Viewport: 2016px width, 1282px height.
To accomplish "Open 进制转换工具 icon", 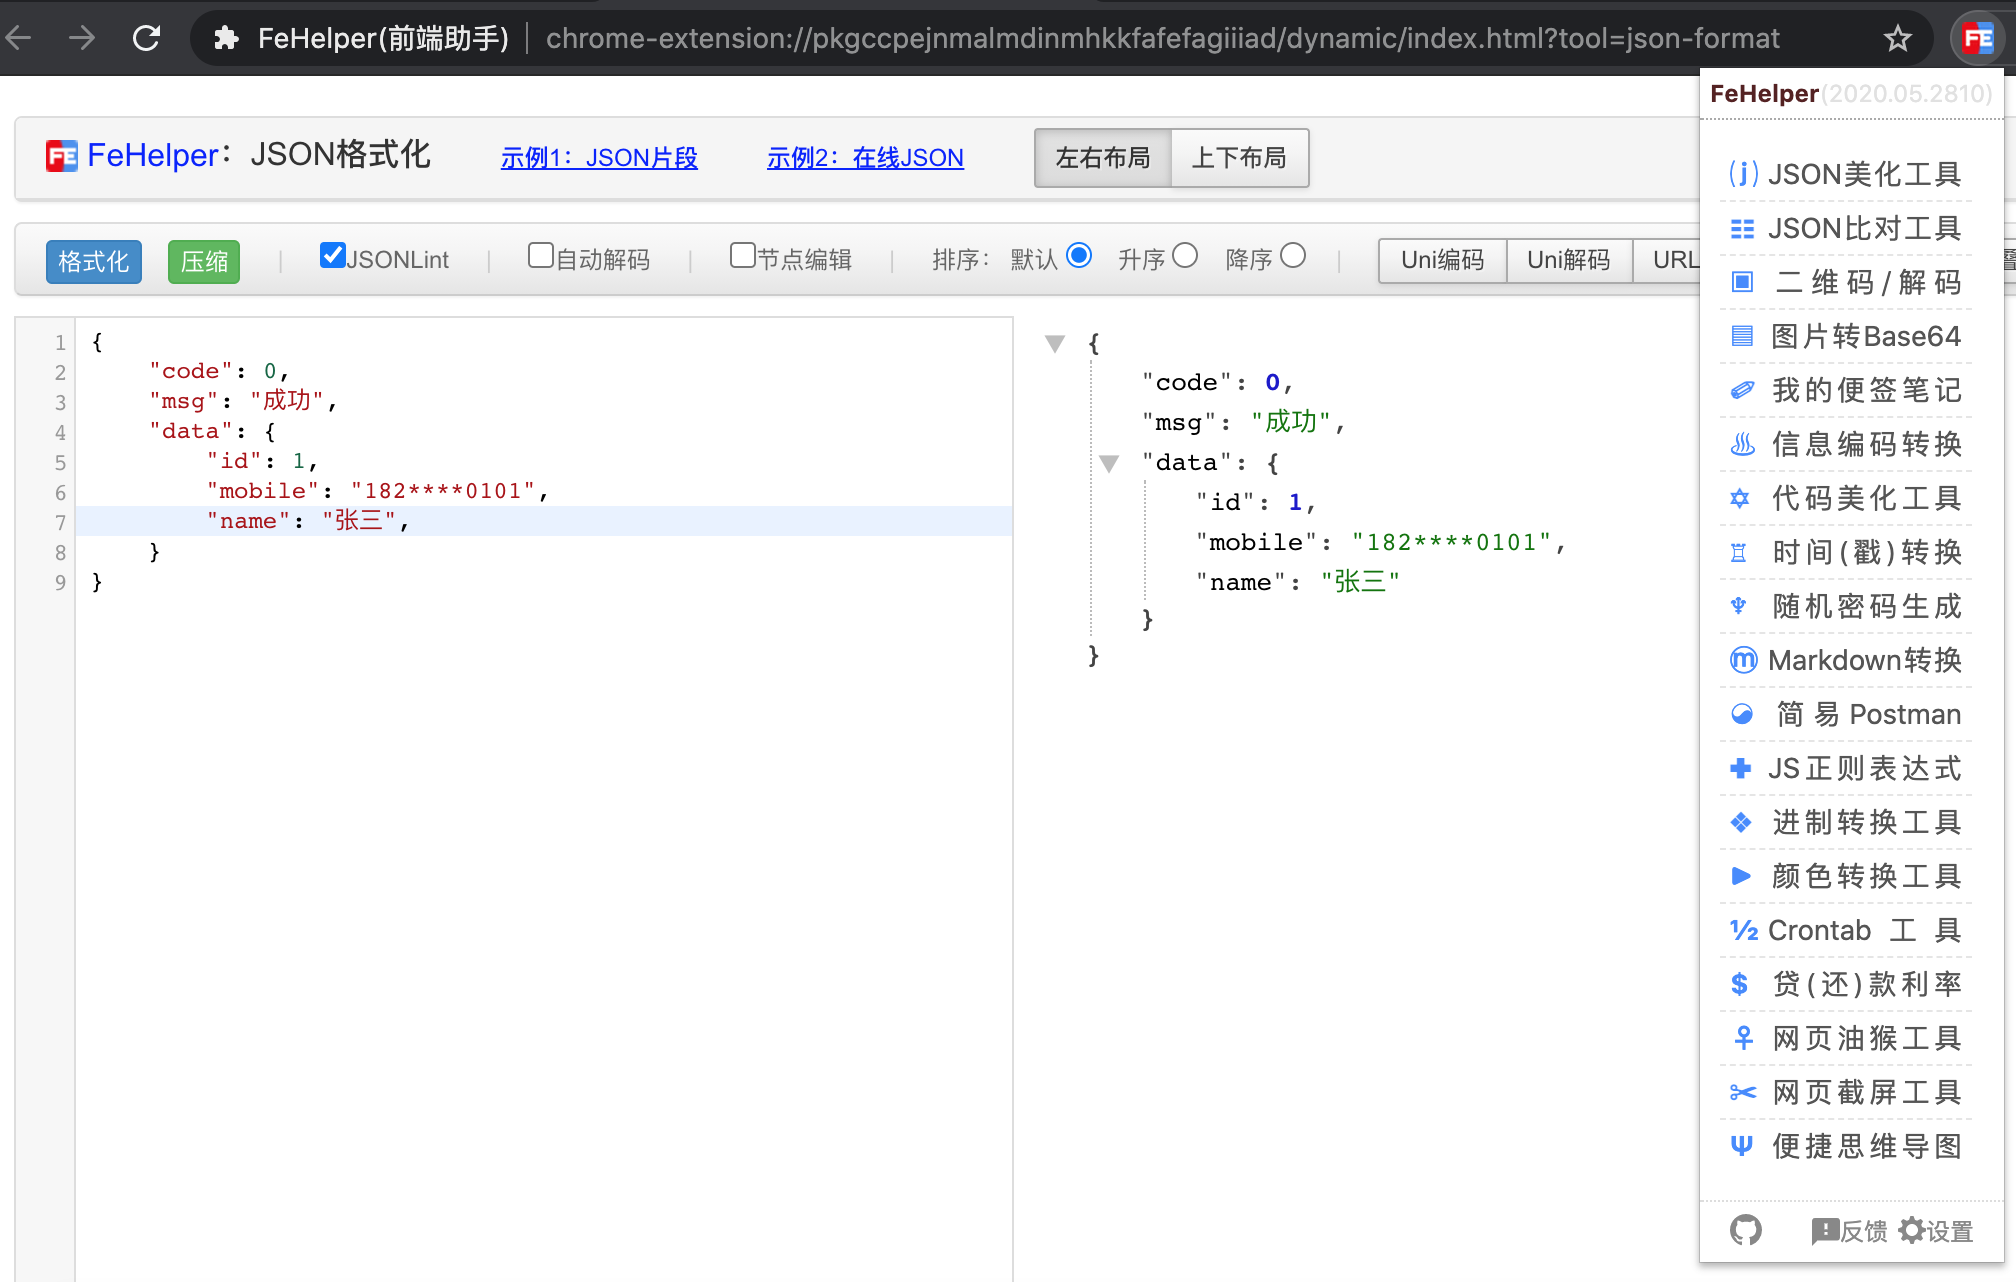I will click(x=1741, y=822).
